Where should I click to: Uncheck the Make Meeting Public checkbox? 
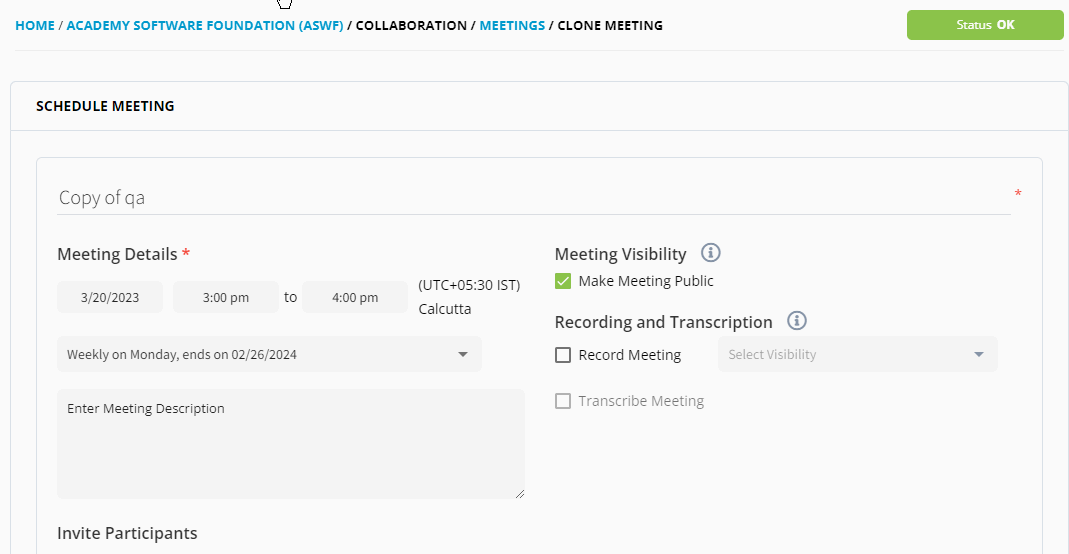point(563,281)
